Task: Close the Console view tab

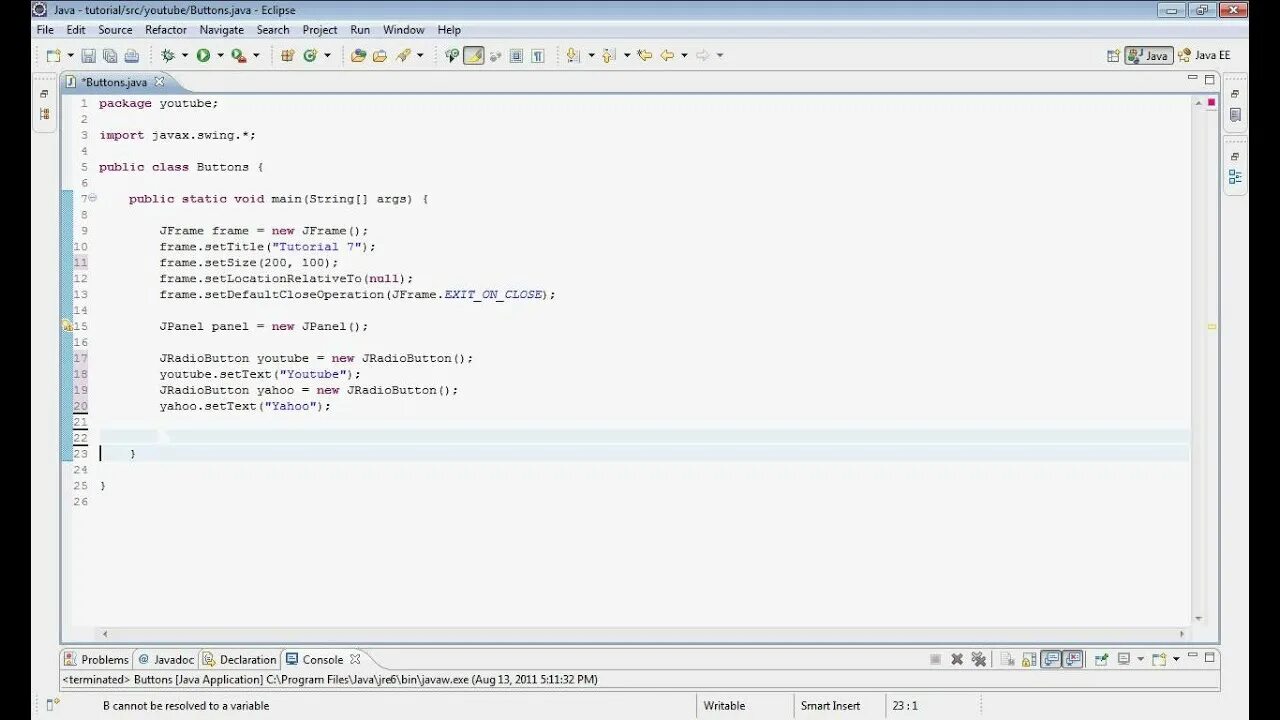Action: coord(355,659)
